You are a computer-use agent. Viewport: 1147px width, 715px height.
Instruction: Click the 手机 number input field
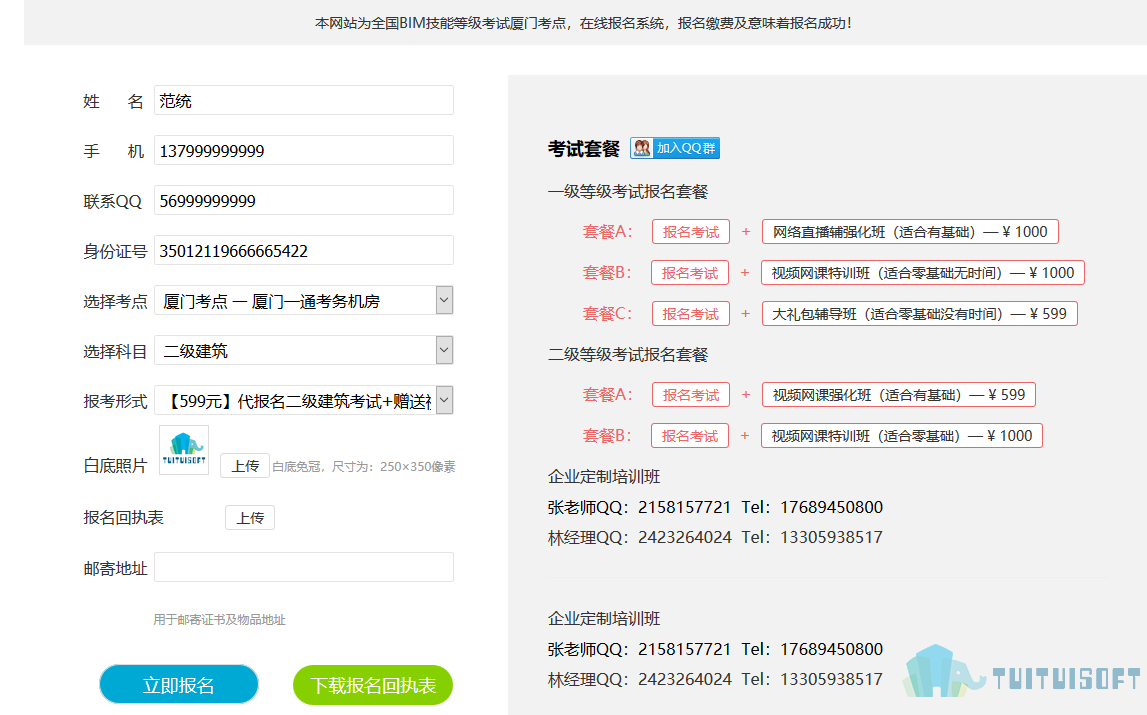pyautogui.click(x=304, y=150)
